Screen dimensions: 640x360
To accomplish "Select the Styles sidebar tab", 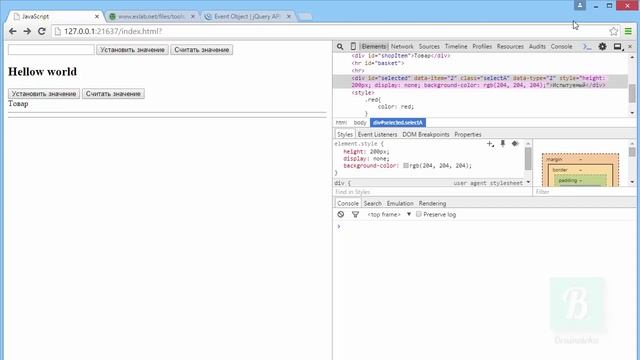I will (345, 134).
